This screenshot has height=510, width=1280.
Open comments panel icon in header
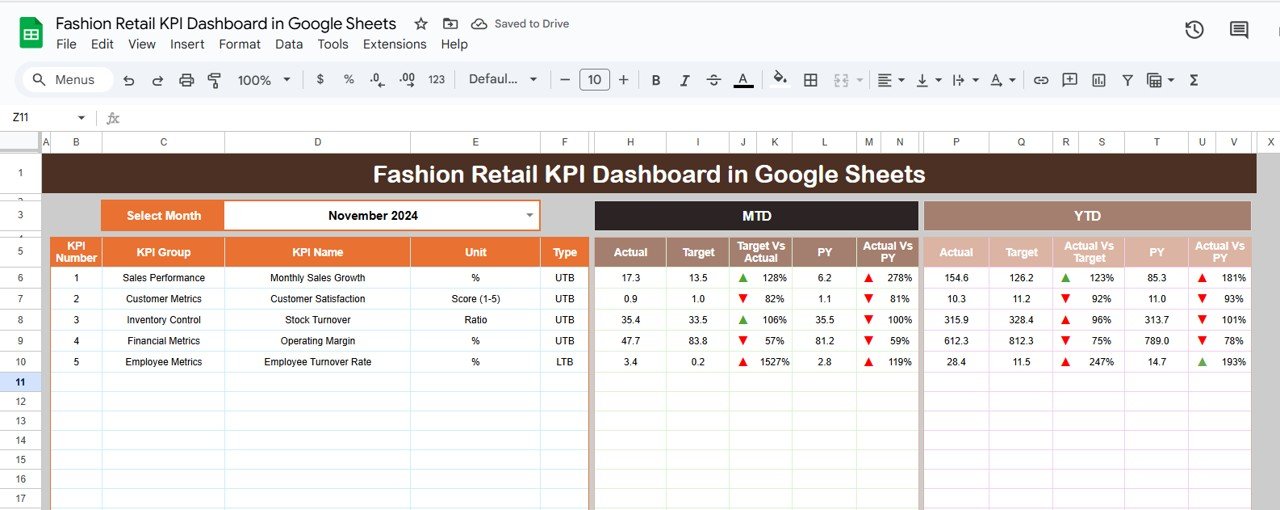[x=1239, y=30]
